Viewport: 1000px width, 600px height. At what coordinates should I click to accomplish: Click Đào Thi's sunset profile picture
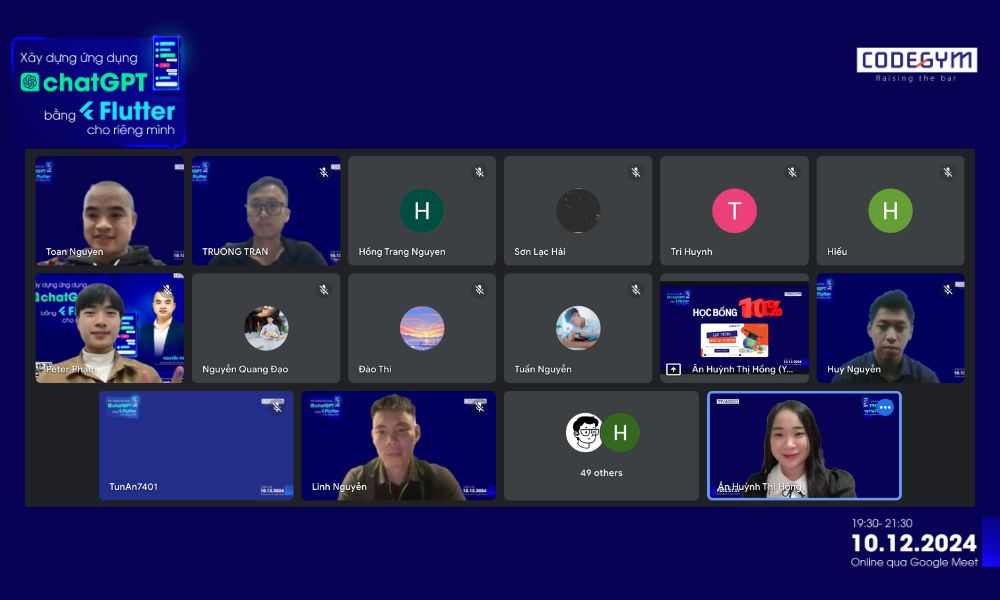422,328
